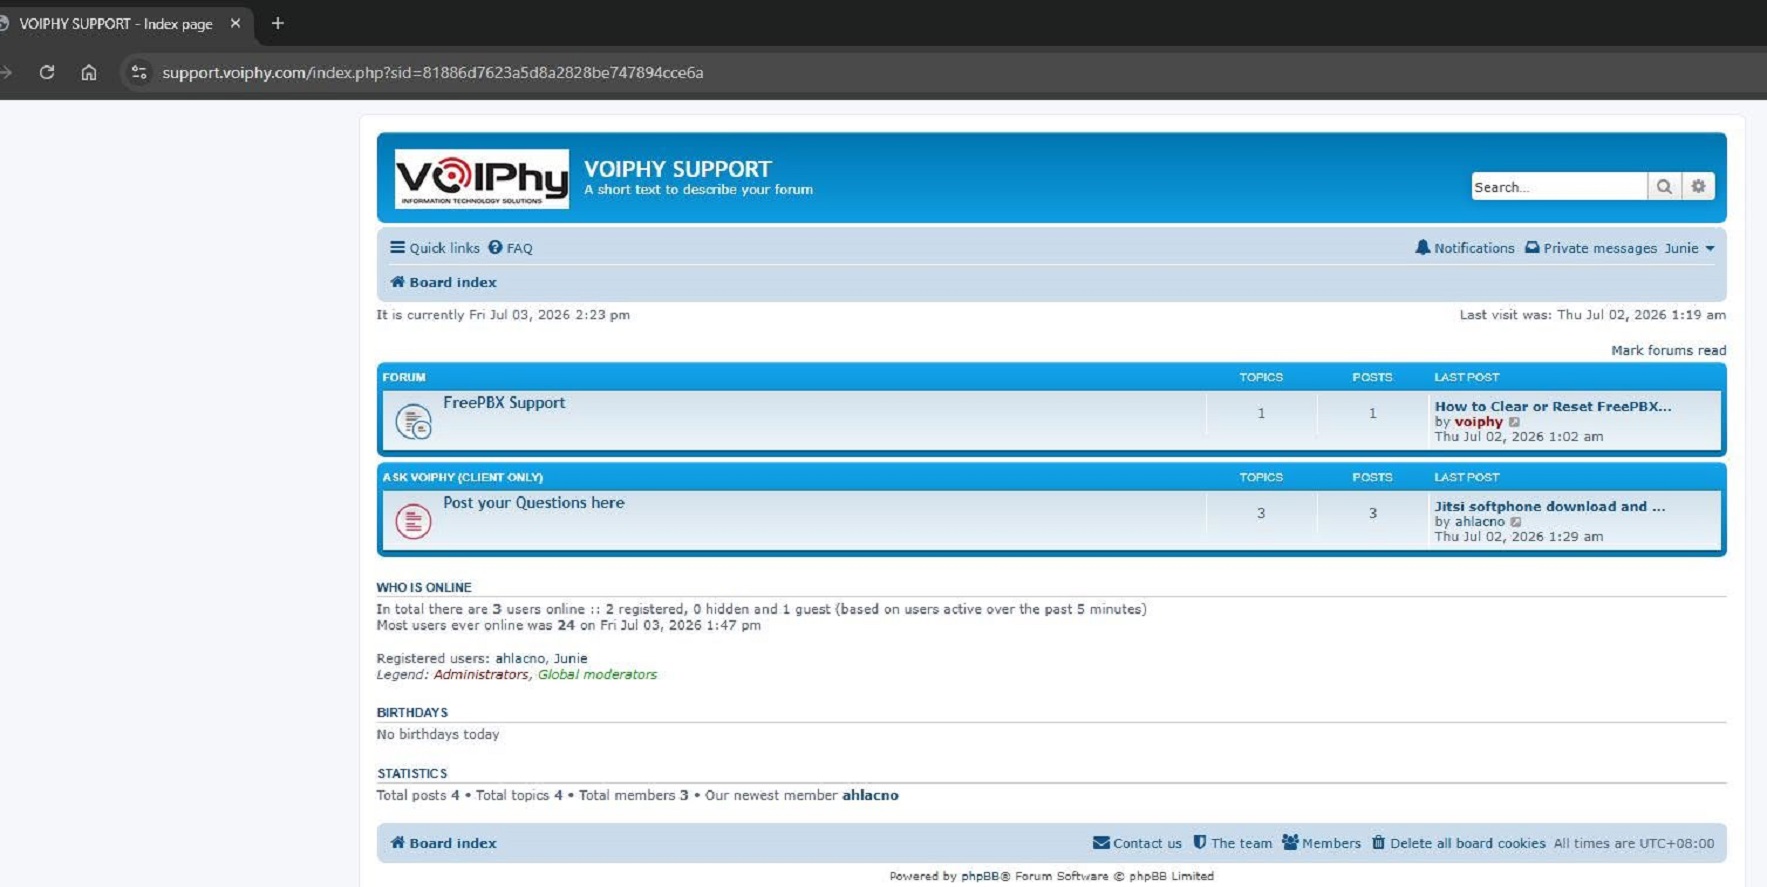The image size is (1767, 887).
Task: Click The team shield icon
Action: point(1200,843)
